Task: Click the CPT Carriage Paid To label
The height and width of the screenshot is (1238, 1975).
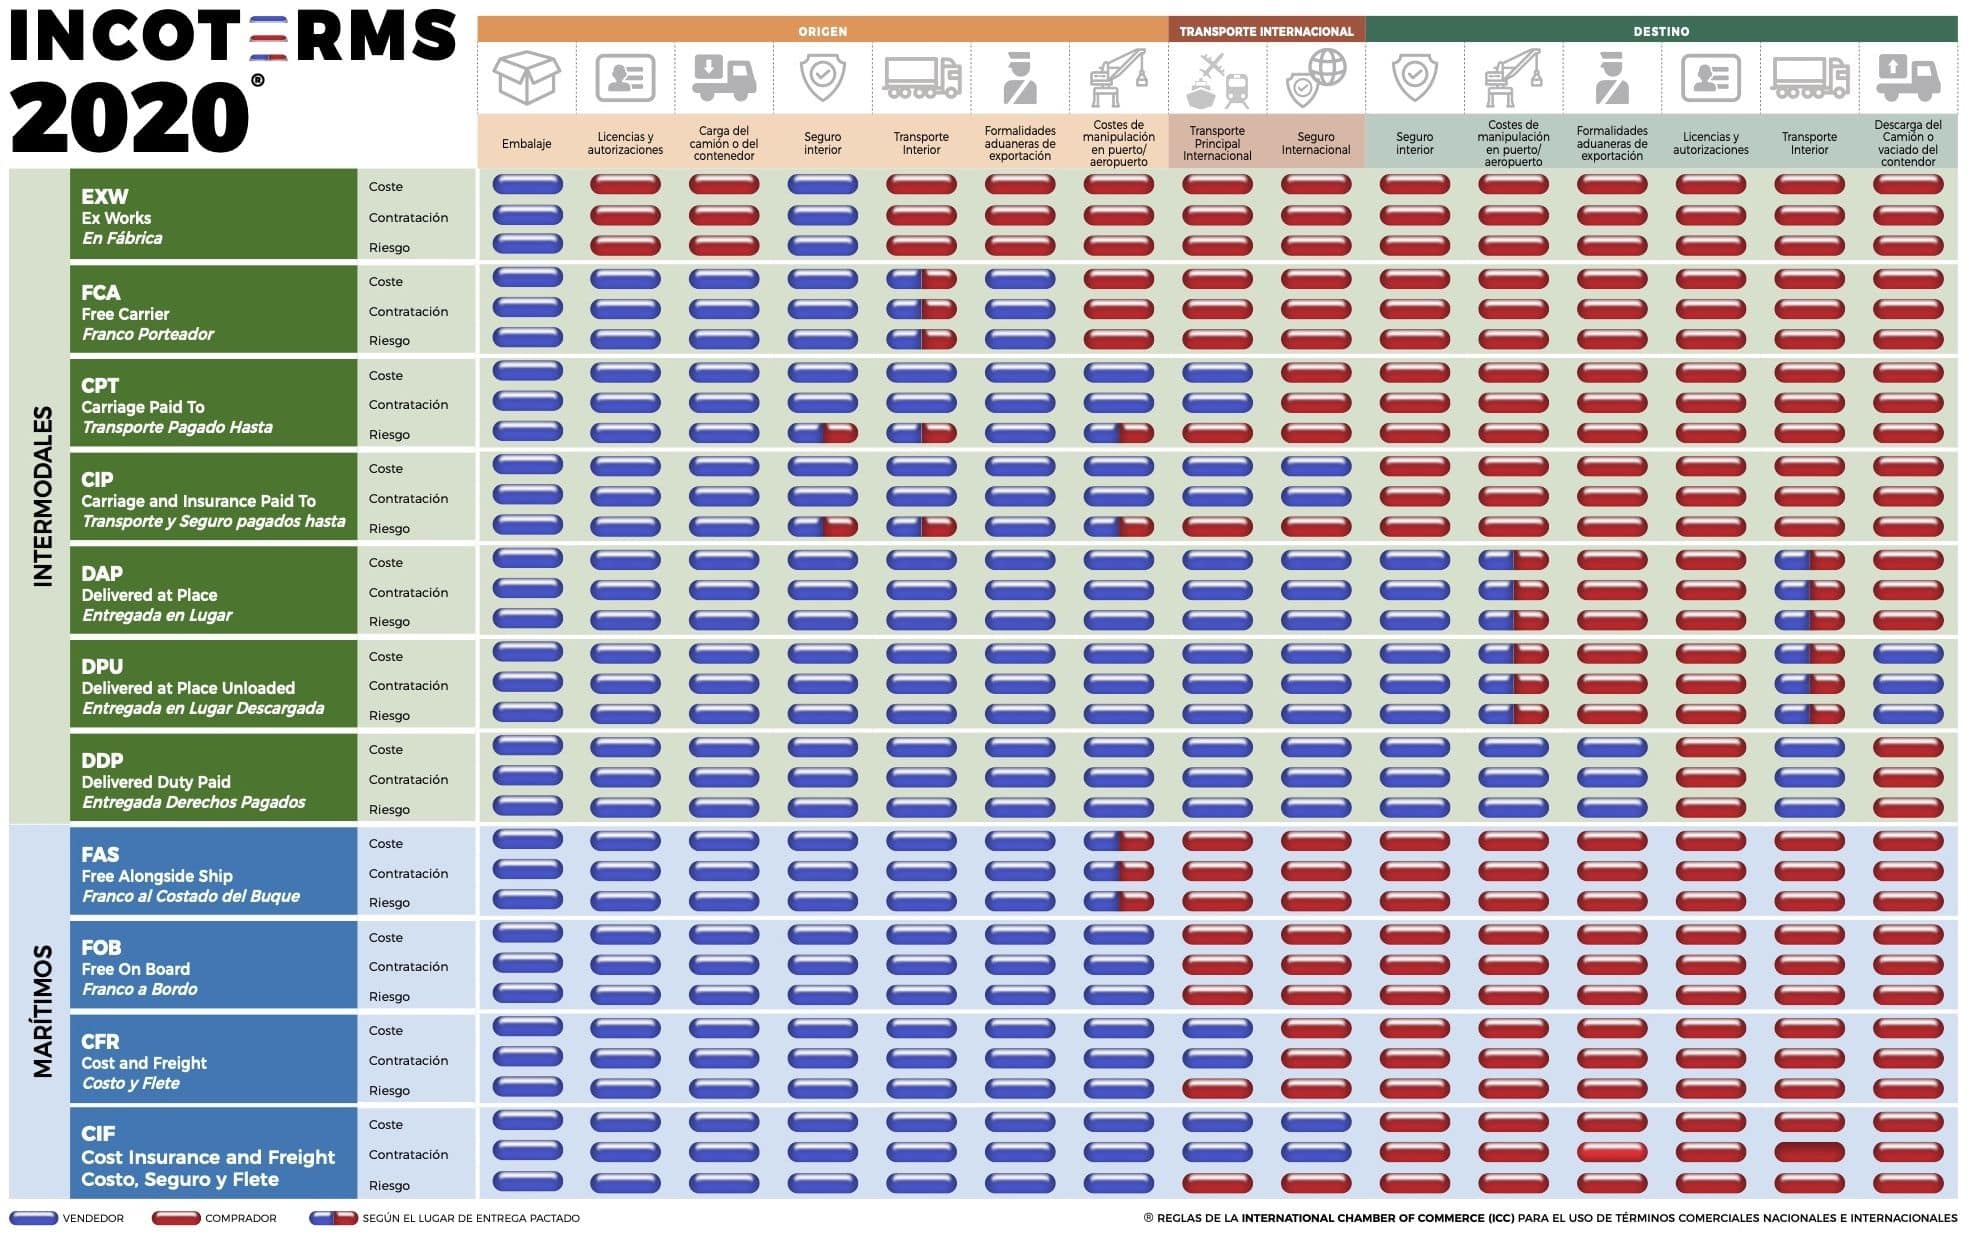Action: click(213, 403)
